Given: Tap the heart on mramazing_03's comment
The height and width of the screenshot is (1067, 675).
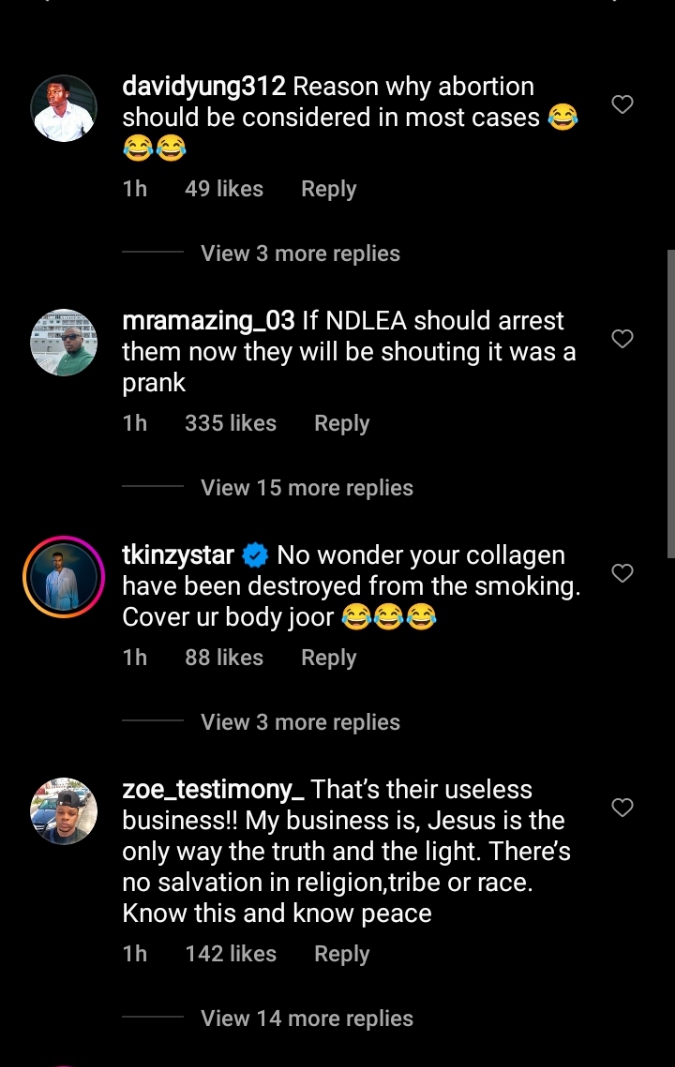Looking at the screenshot, I should [x=622, y=339].
